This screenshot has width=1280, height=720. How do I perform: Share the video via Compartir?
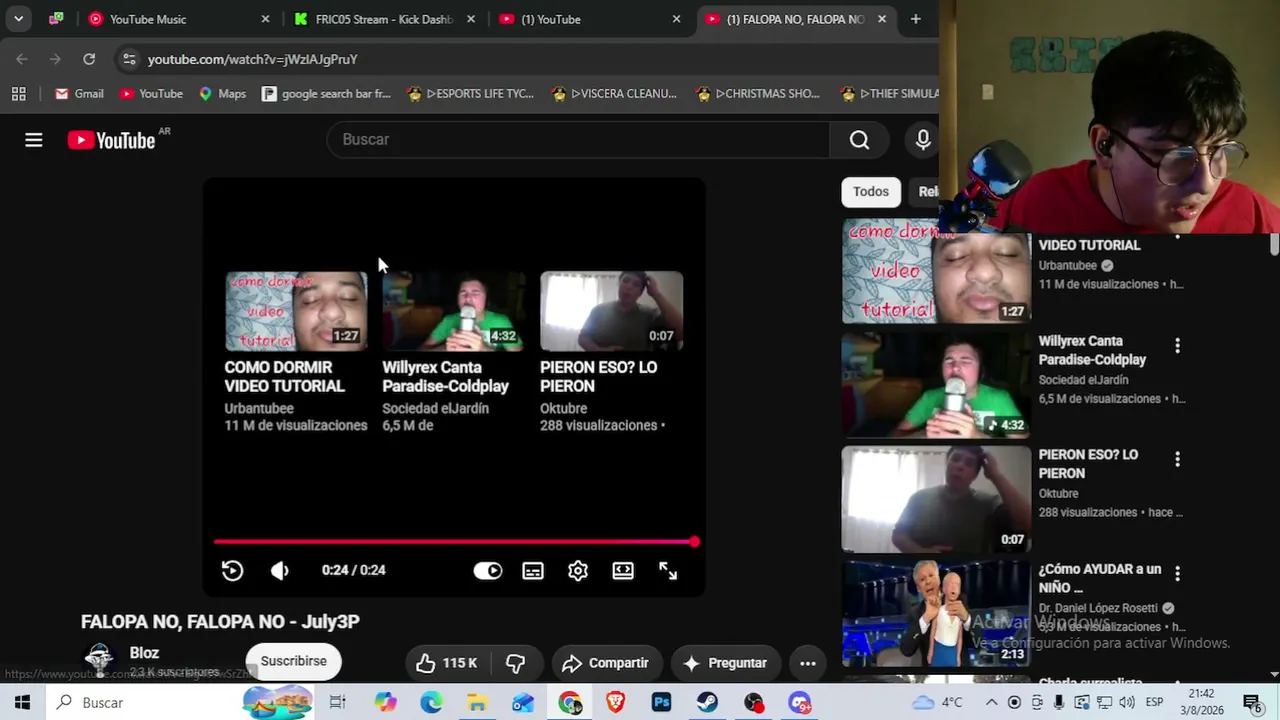[606, 663]
